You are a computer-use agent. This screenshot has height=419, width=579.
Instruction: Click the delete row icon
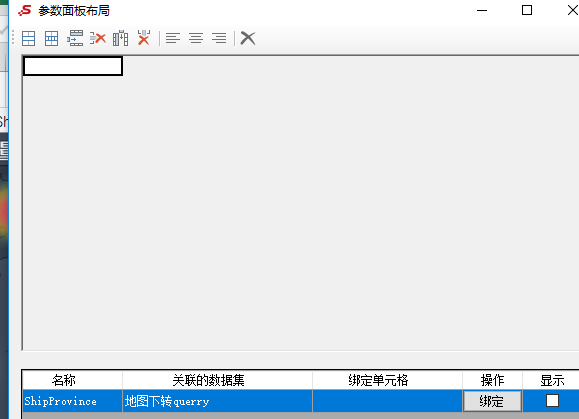click(x=98, y=38)
